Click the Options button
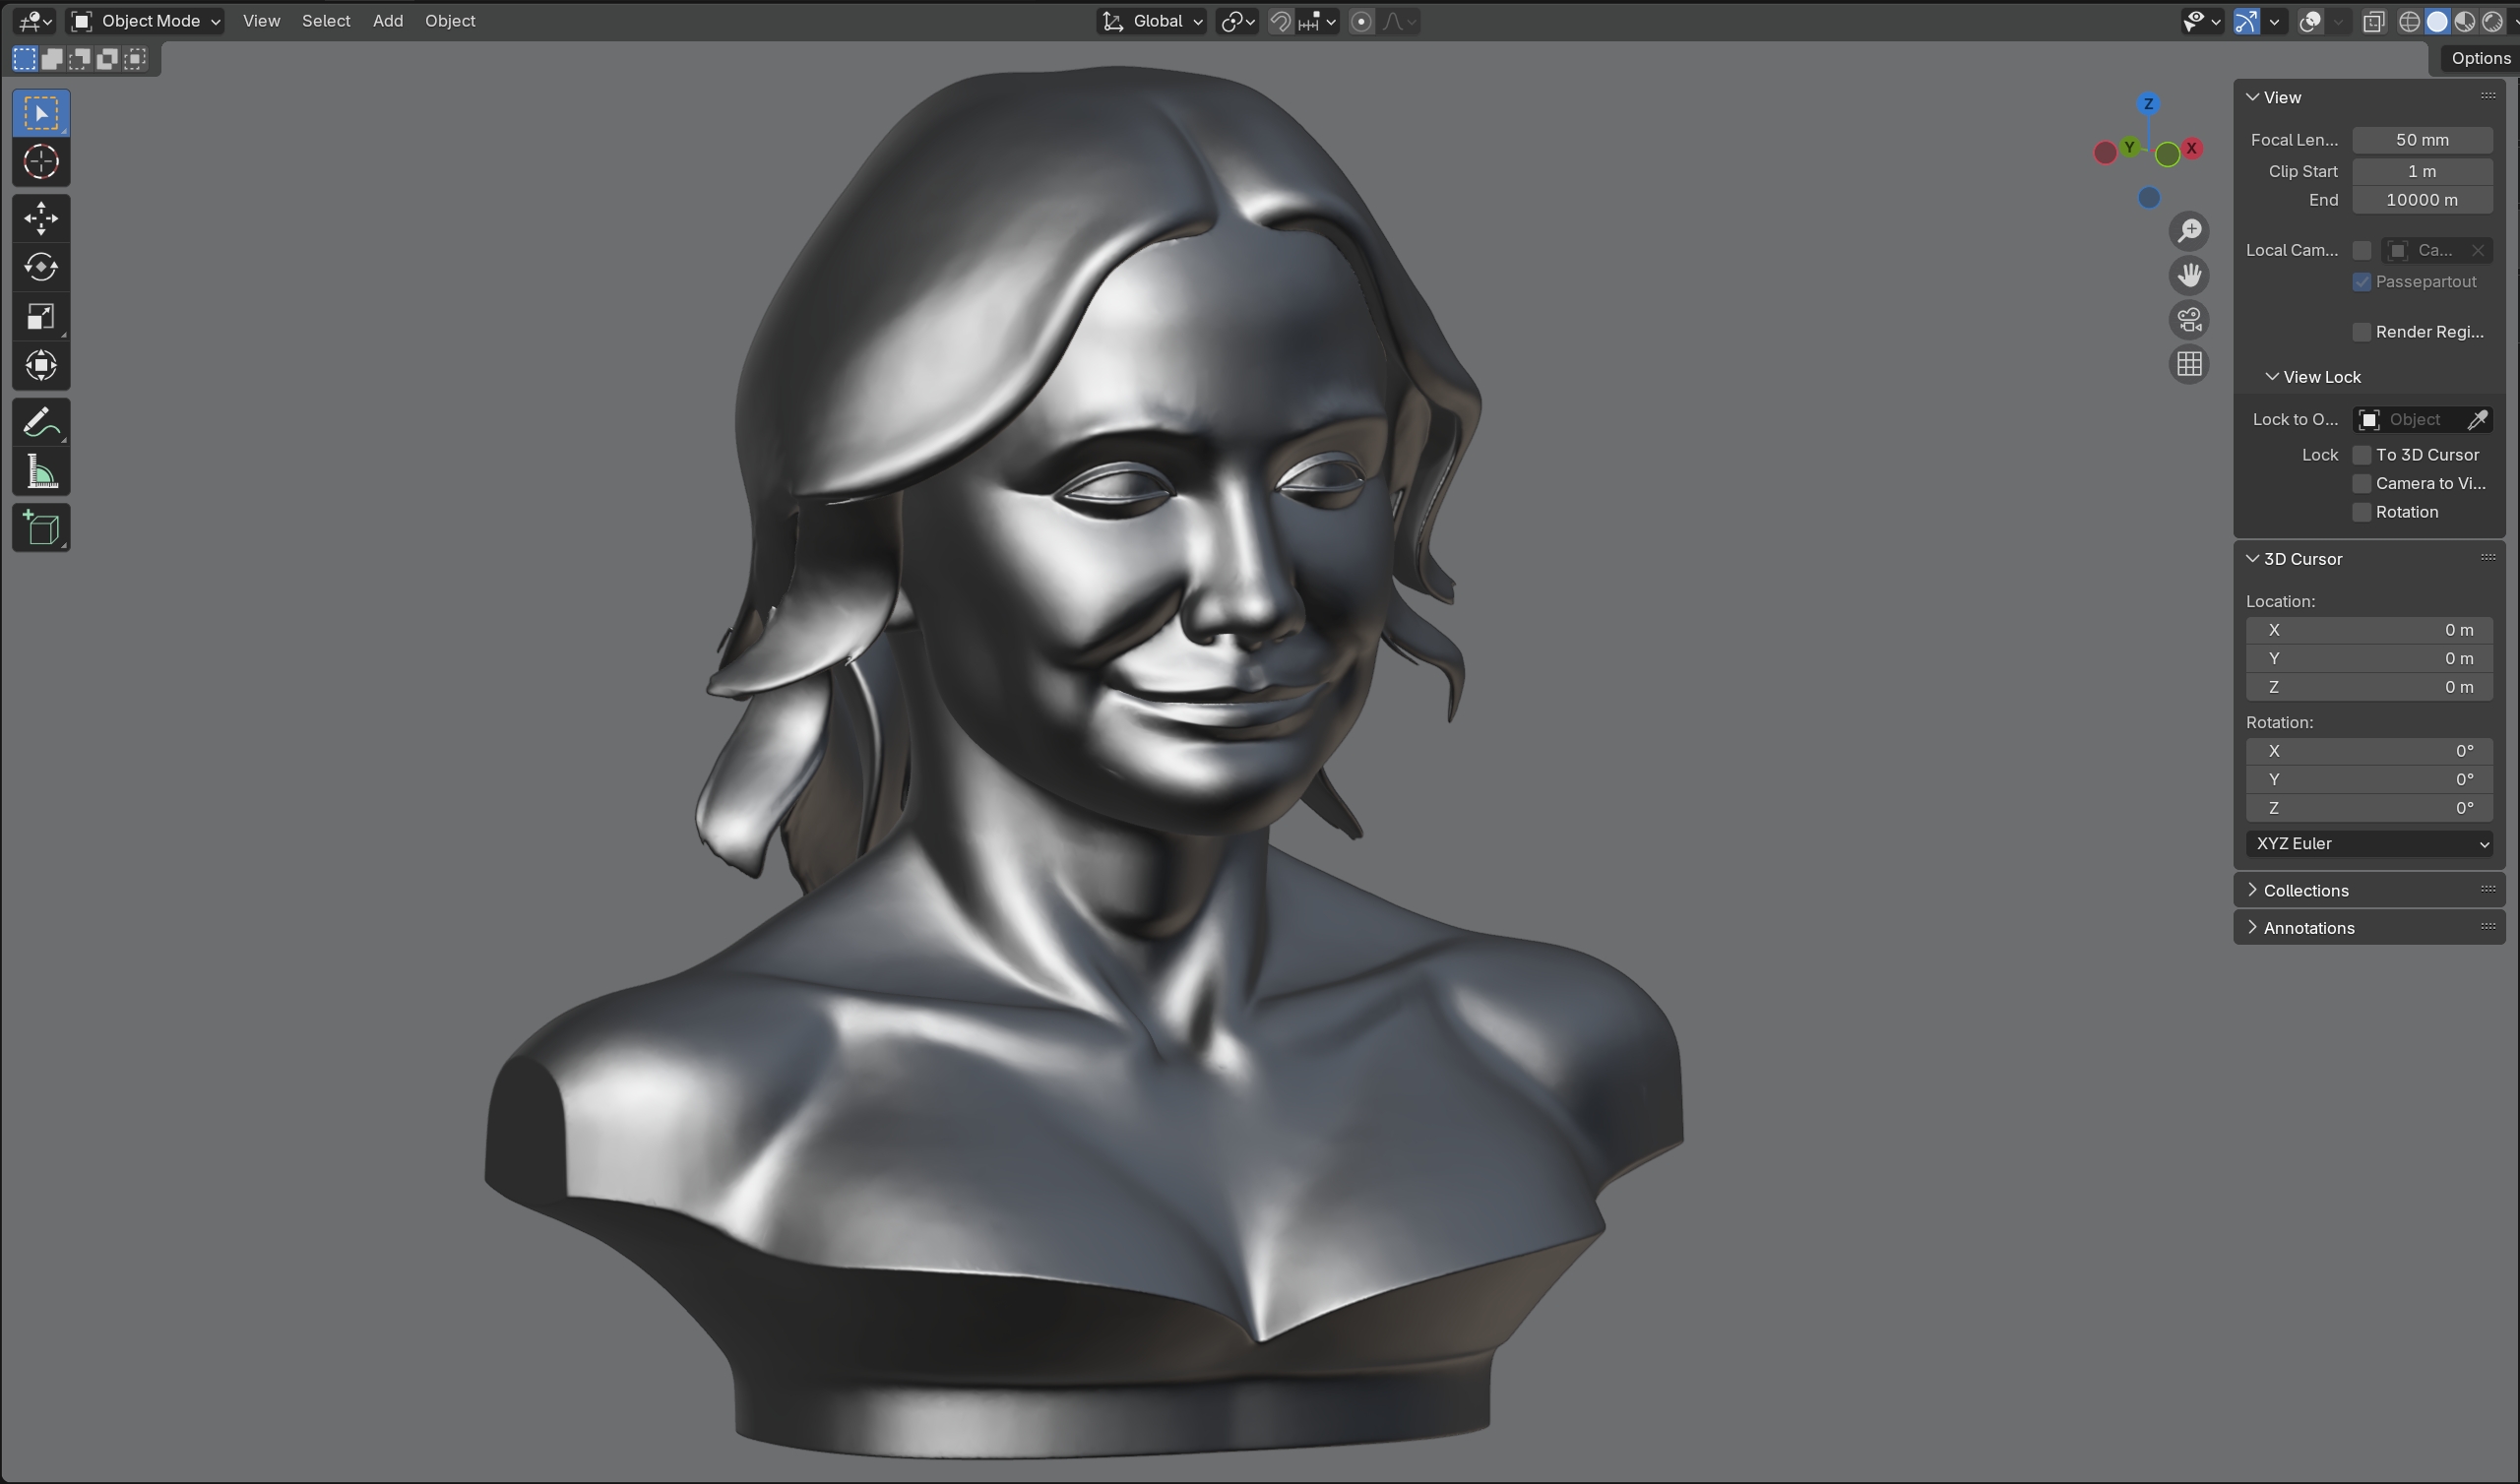 pos(2479,58)
